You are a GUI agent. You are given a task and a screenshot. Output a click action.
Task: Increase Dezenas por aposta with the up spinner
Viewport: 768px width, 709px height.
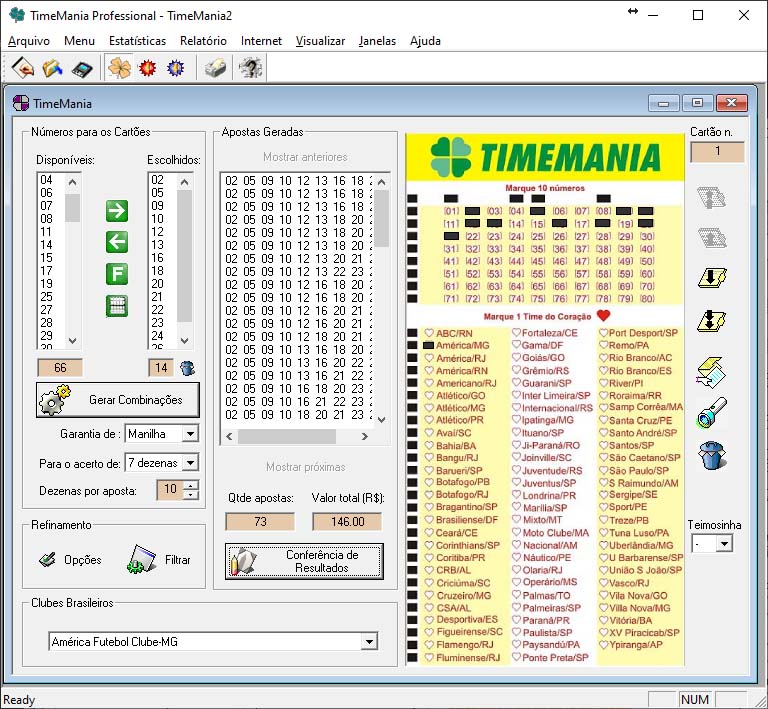point(191,485)
